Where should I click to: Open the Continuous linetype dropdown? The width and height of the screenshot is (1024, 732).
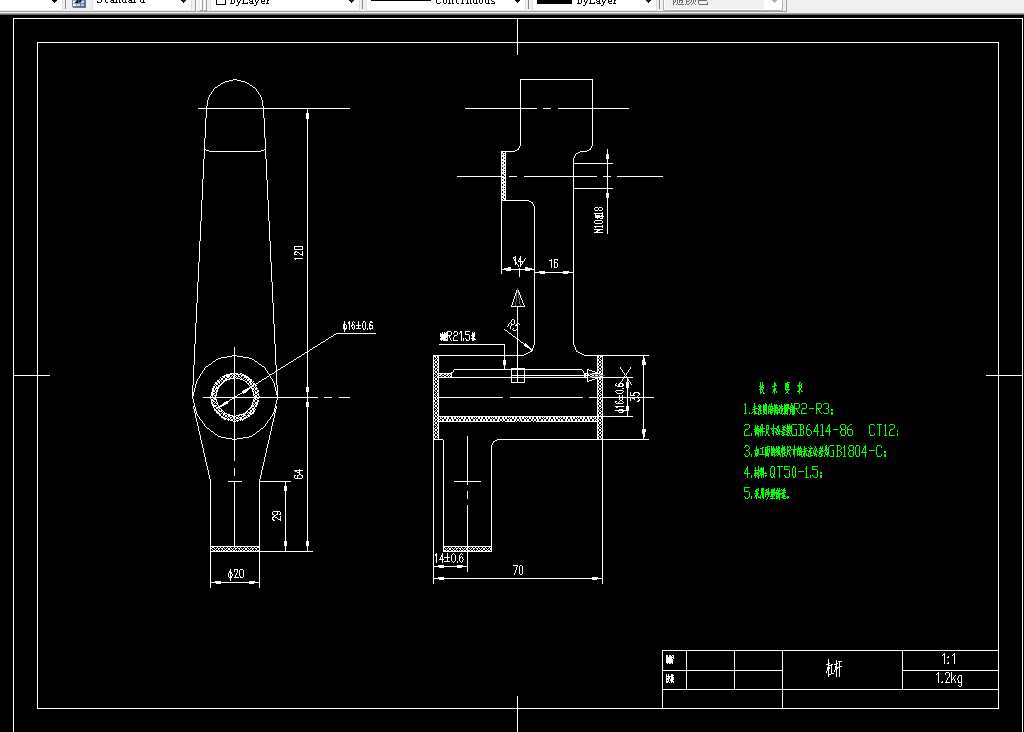[446, 3]
